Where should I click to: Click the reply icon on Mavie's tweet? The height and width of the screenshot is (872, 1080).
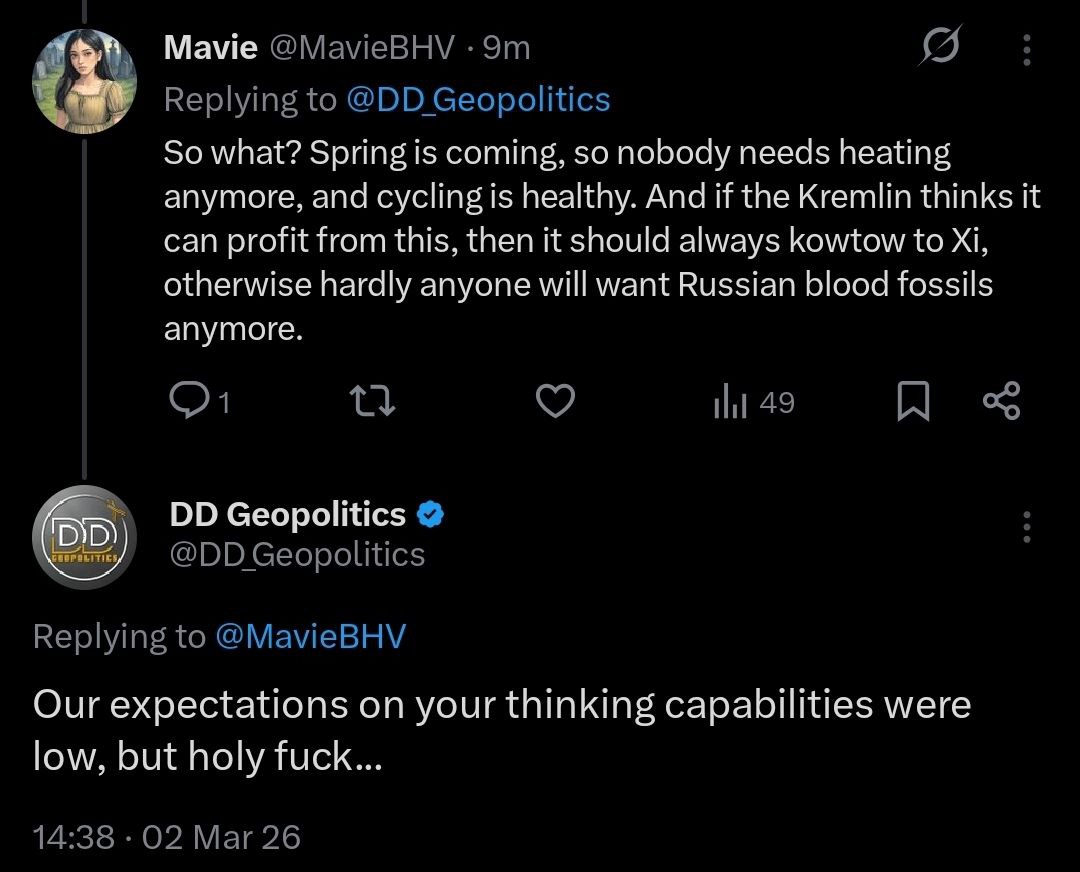click(188, 402)
